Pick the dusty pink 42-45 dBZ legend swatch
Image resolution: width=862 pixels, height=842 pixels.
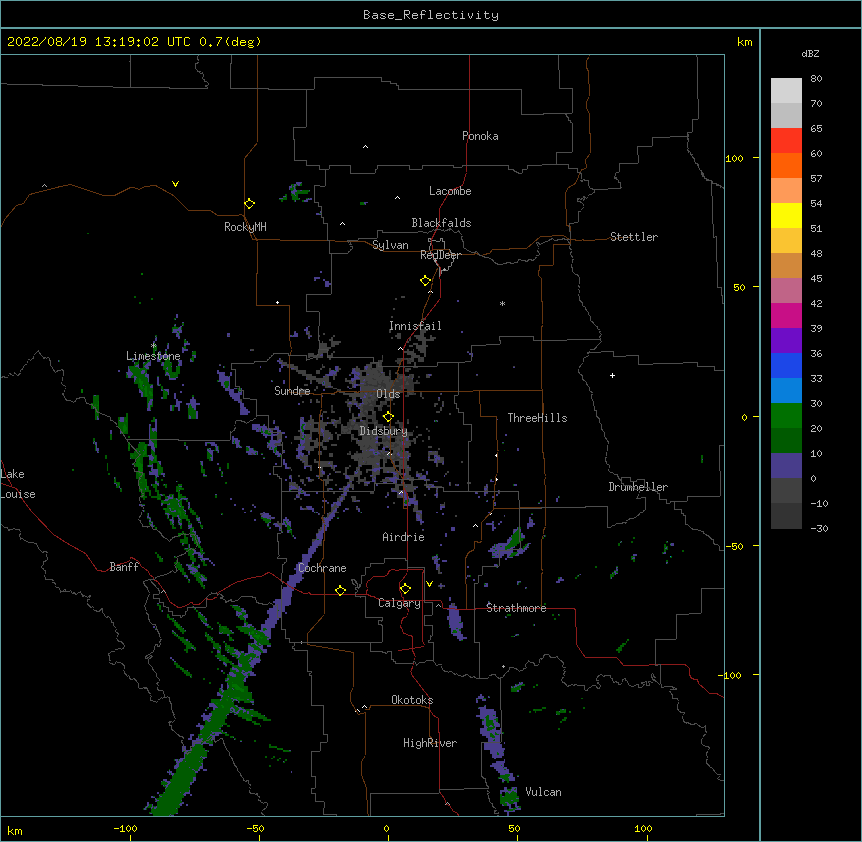(x=786, y=290)
